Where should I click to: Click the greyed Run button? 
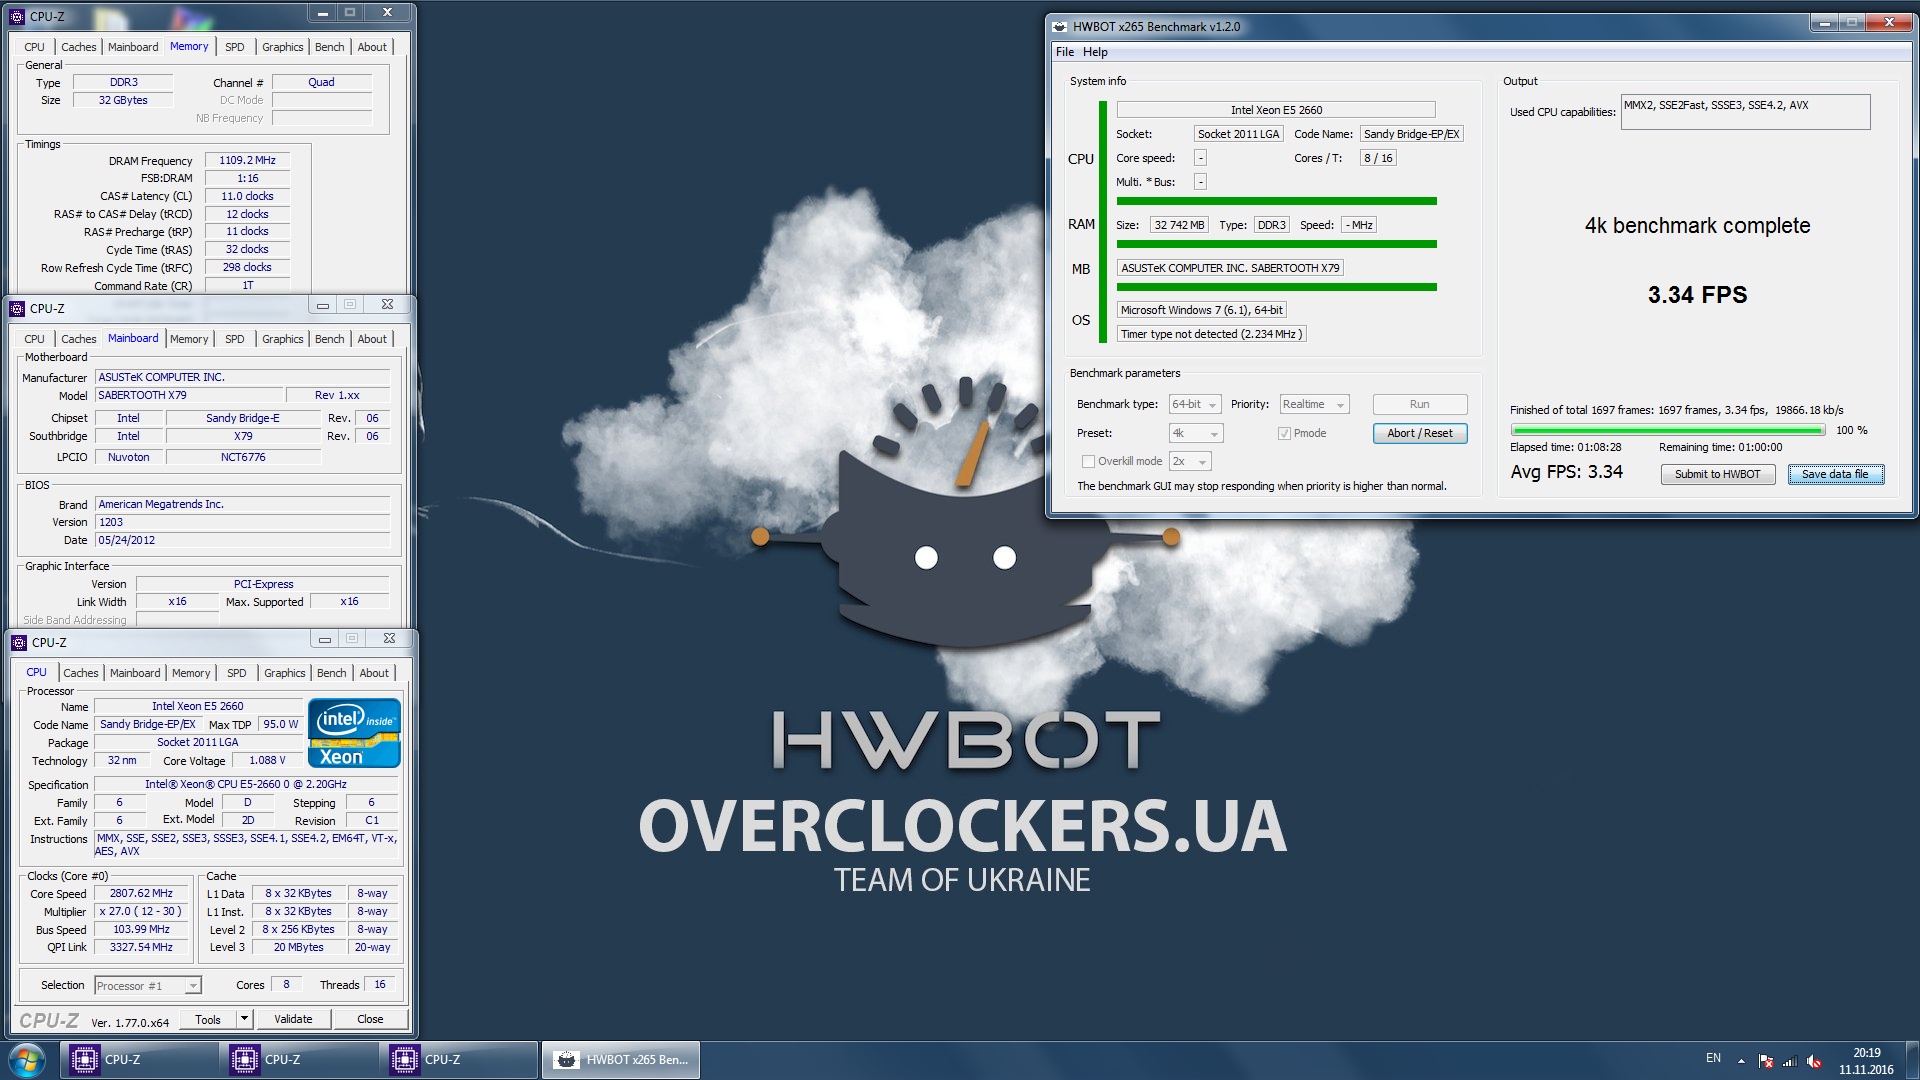(1420, 404)
